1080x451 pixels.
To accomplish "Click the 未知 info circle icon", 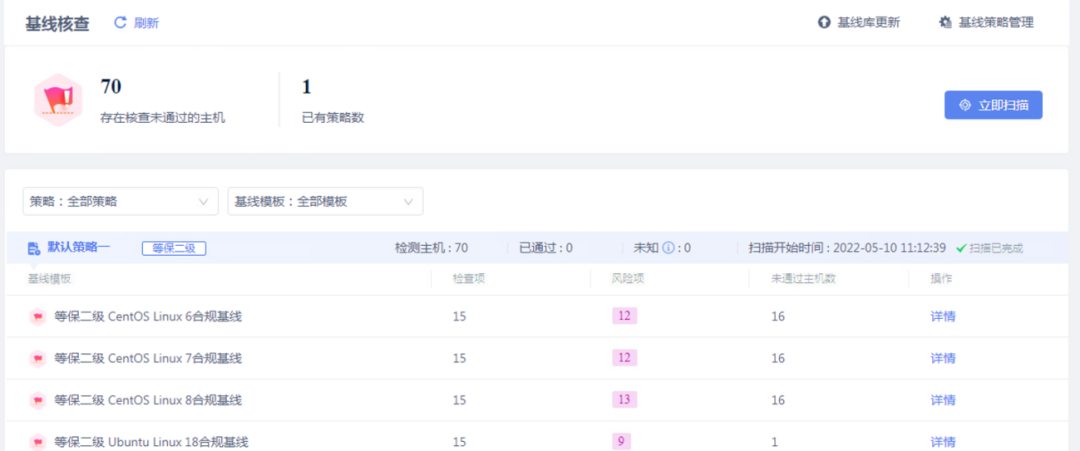I will (x=668, y=248).
